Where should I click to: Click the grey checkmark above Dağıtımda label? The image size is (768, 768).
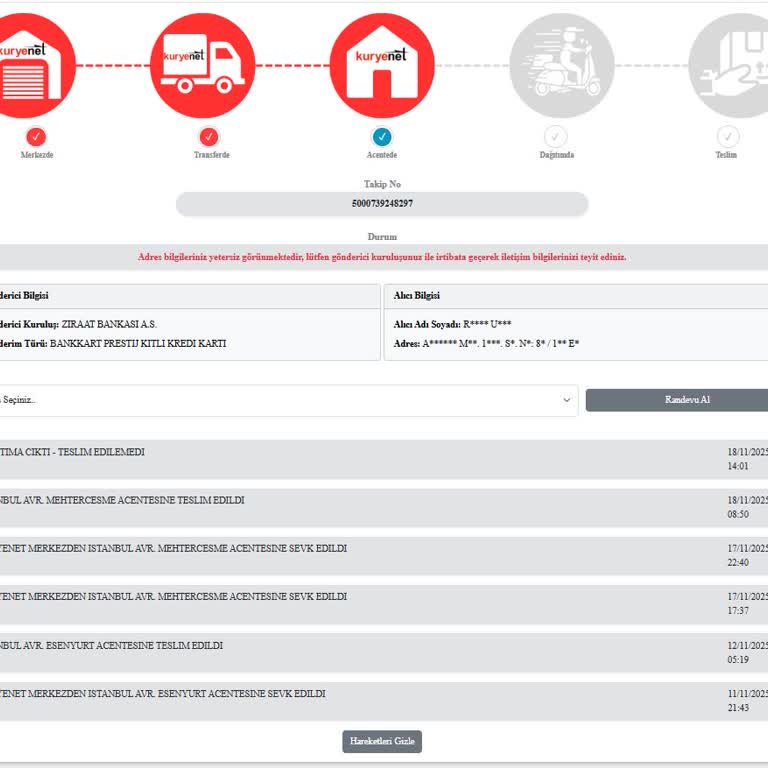pos(556,137)
